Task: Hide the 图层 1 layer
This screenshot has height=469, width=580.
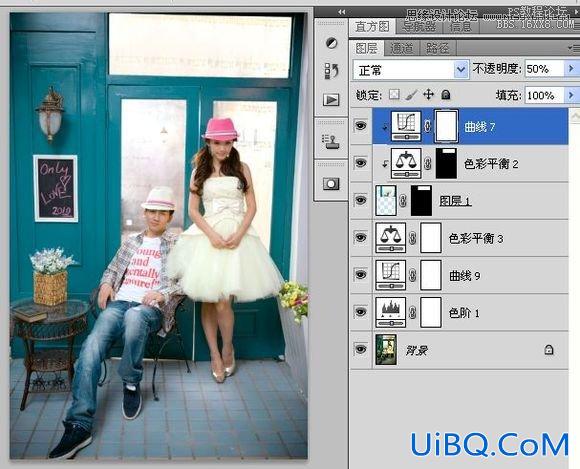Action: tap(361, 200)
